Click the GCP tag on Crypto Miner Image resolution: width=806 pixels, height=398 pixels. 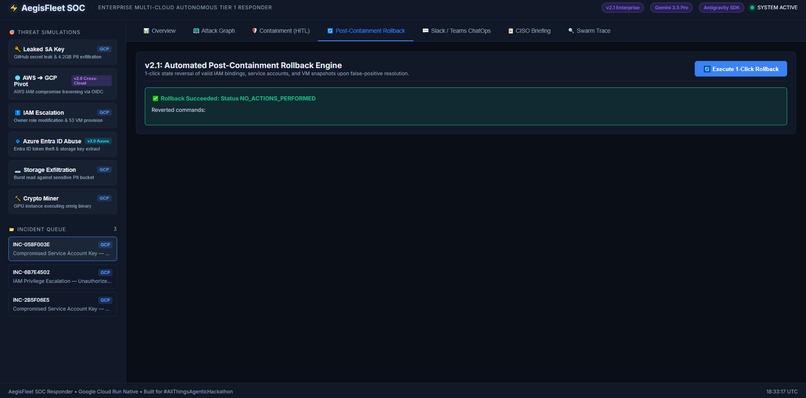pyautogui.click(x=104, y=198)
